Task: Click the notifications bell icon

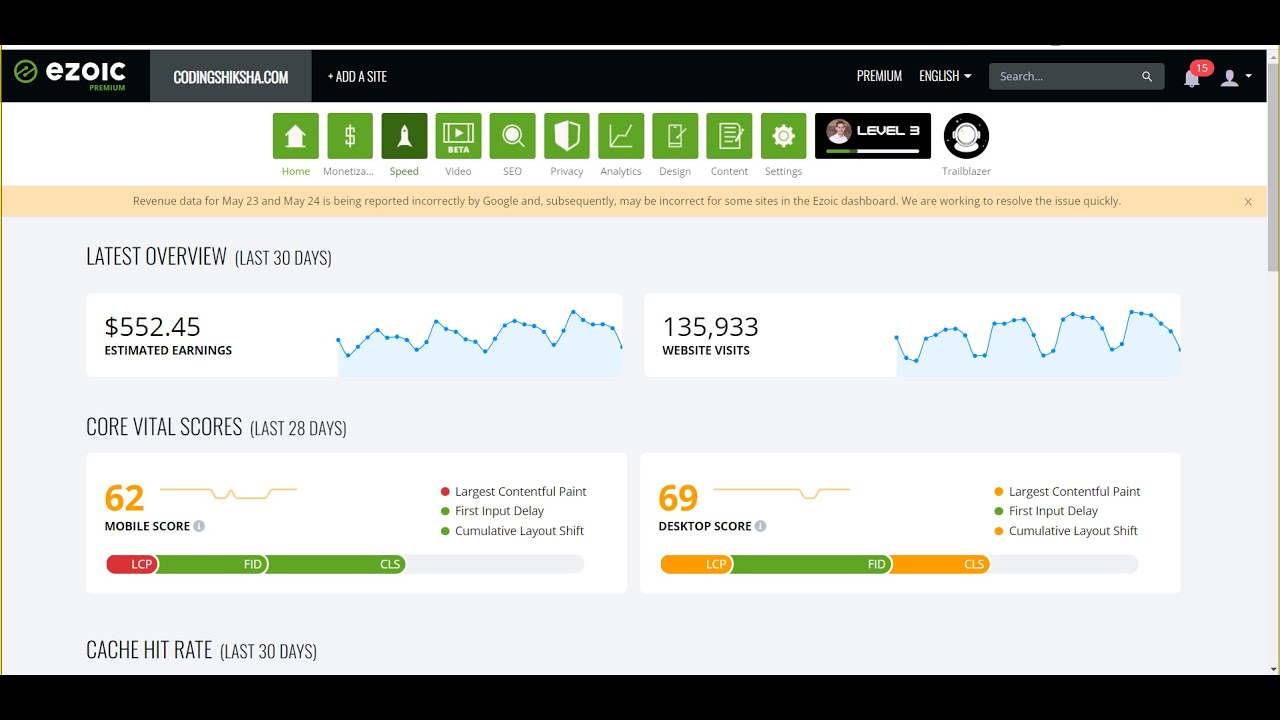Action: 1192,78
